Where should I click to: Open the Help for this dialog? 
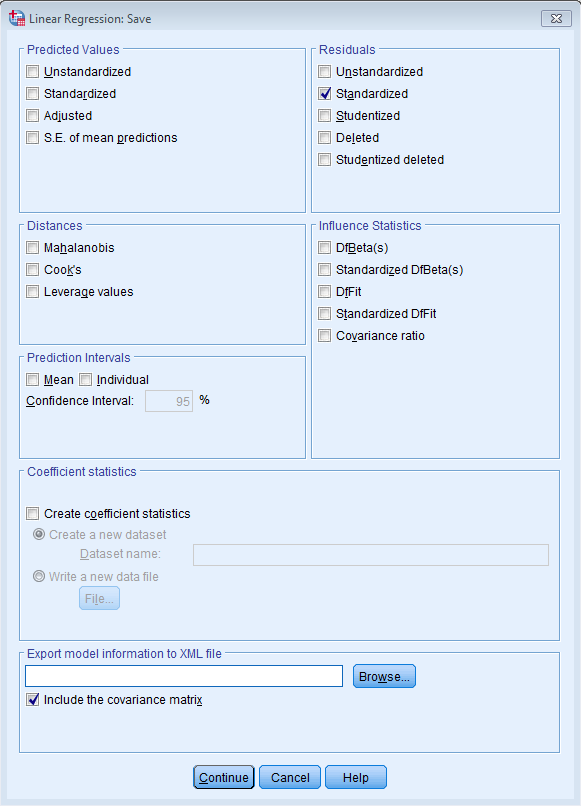click(x=355, y=777)
